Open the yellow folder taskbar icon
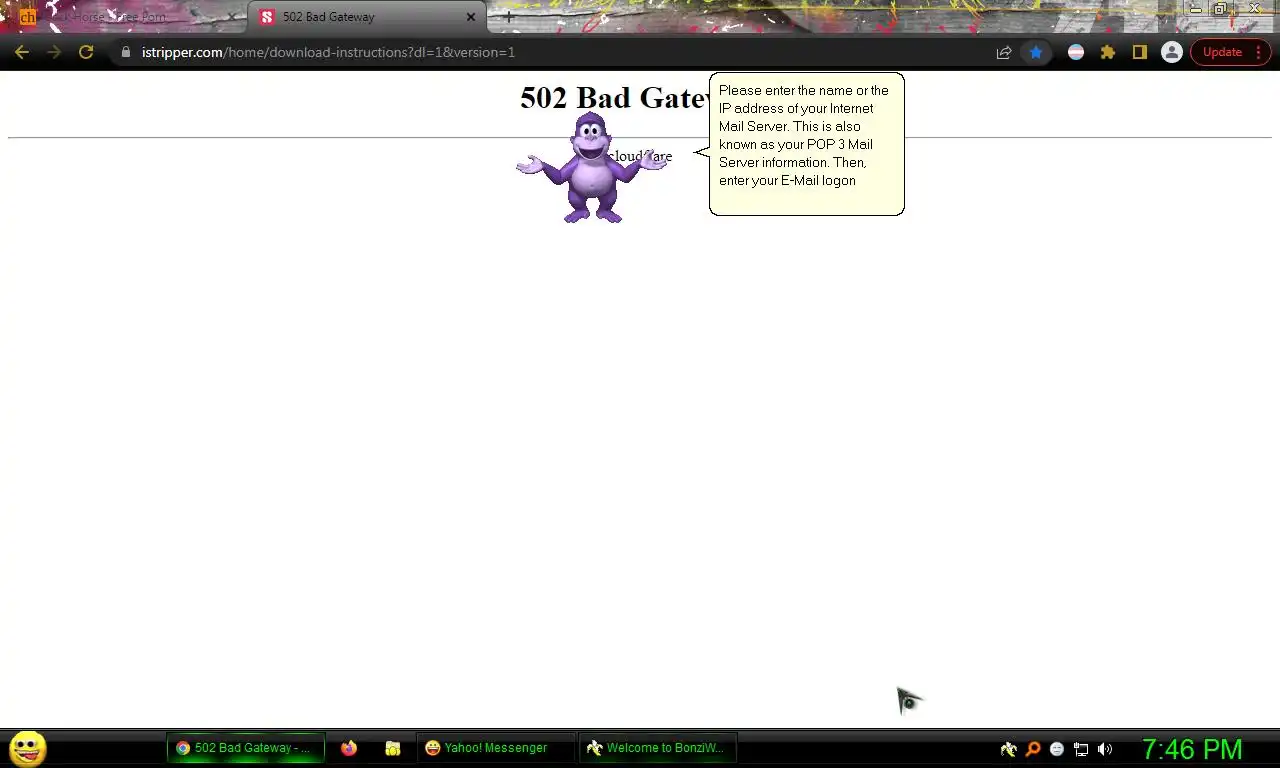Viewport: 1280px width, 768px height. tap(393, 748)
